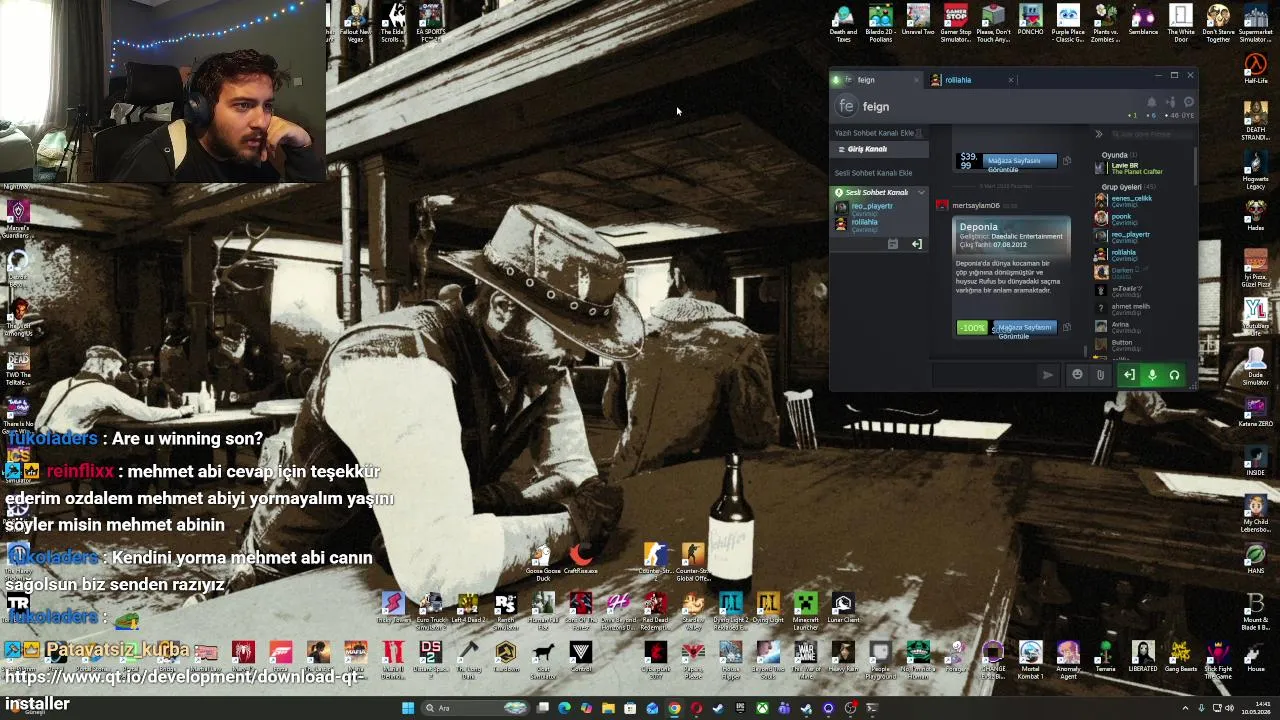Open Mount & Blade II shortcut
The width and height of the screenshot is (1280, 720).
[1255, 610]
